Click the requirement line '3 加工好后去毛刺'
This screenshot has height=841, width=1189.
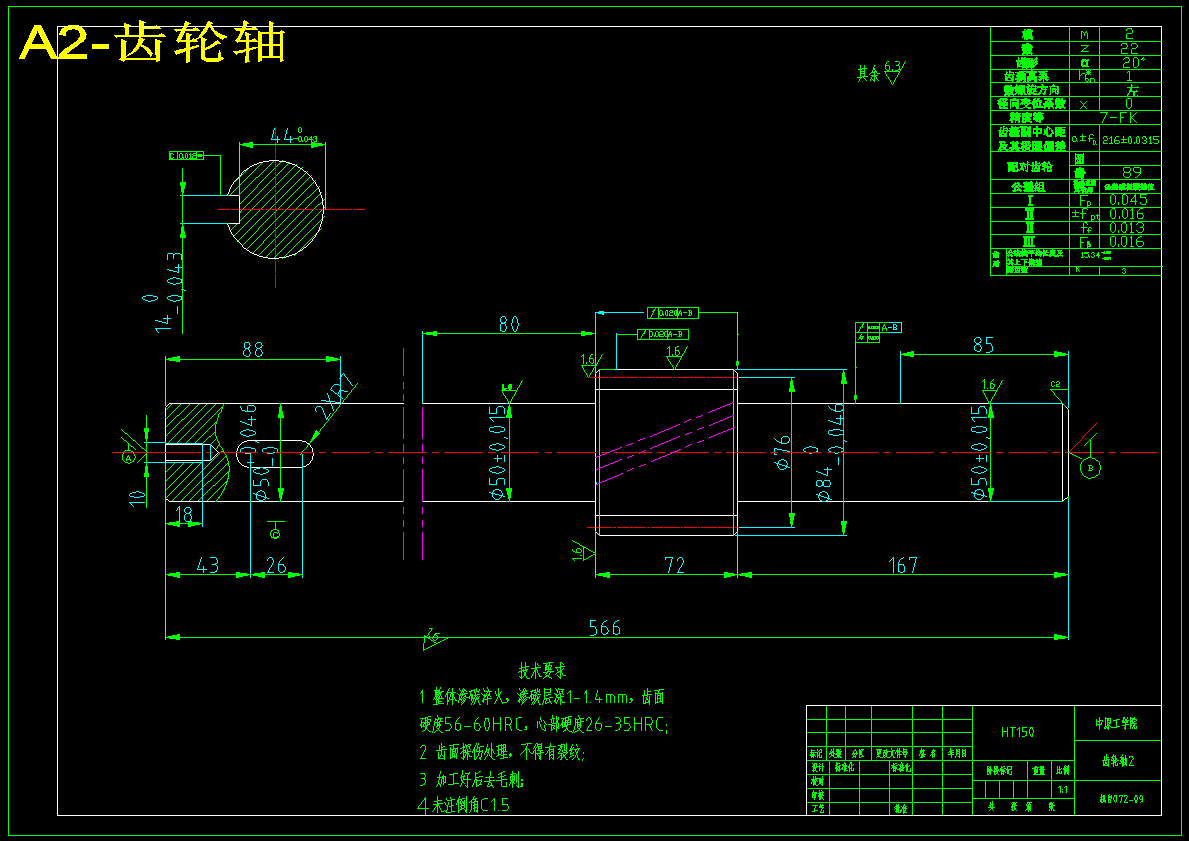(x=472, y=780)
